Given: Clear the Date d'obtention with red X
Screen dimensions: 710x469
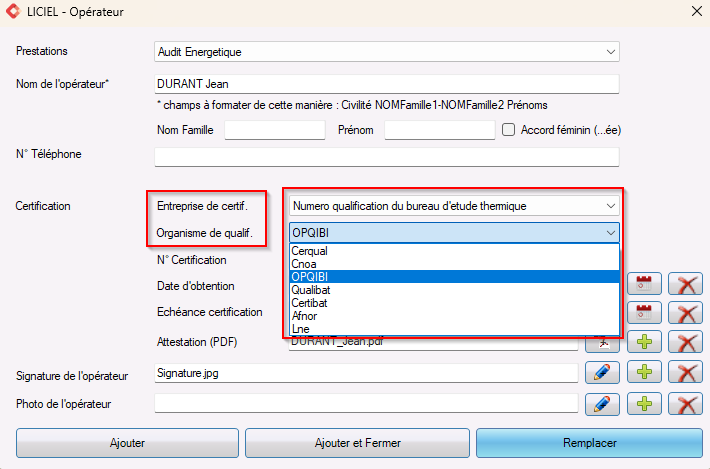Looking at the screenshot, I should tap(686, 284).
